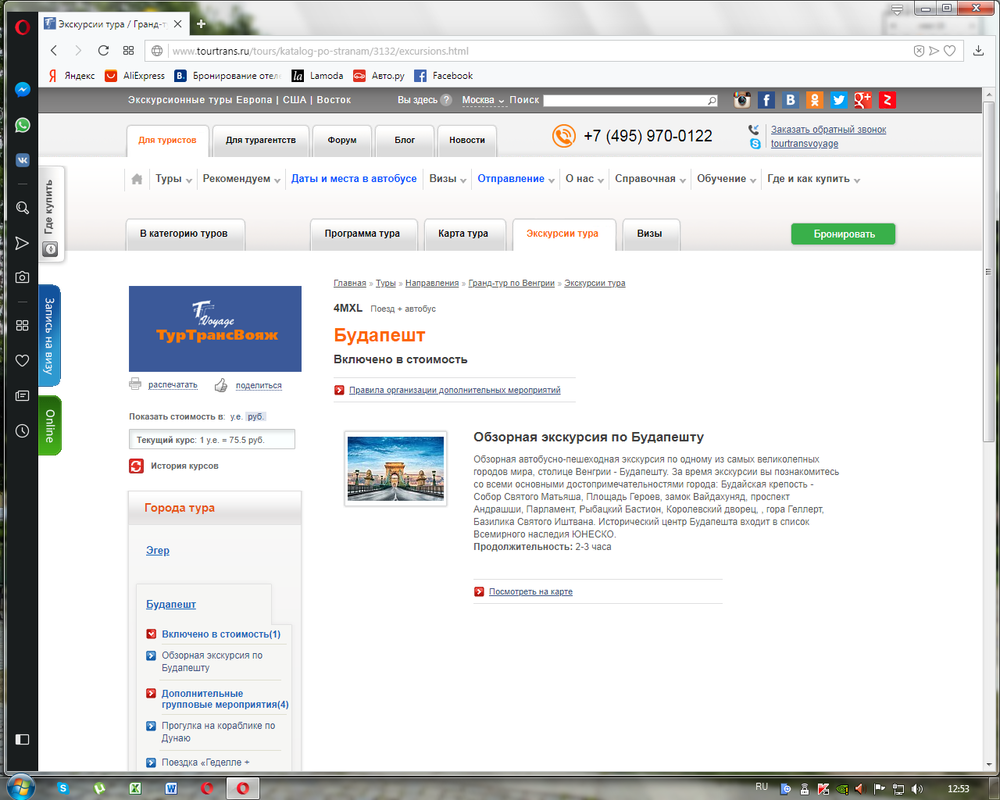Click the Twitter icon in site header
The height and width of the screenshot is (800, 1000).
click(x=839, y=100)
